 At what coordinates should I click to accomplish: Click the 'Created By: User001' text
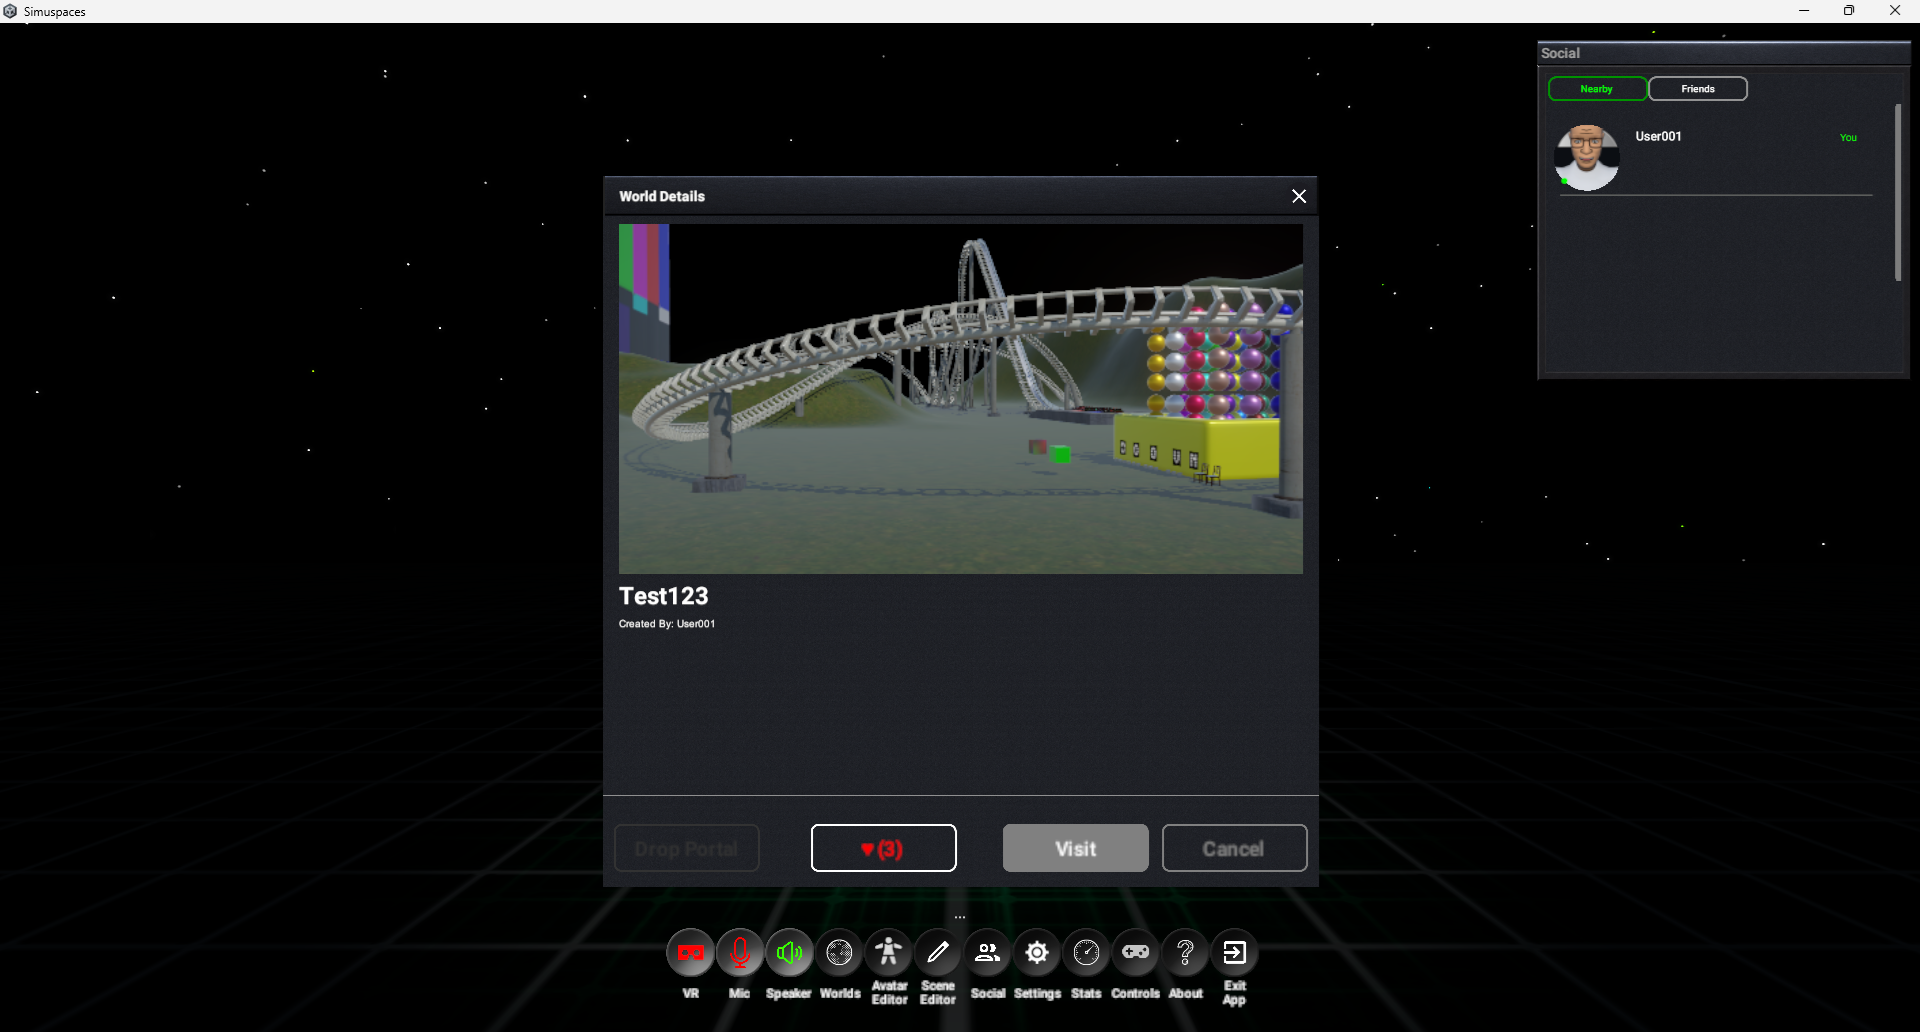pyautogui.click(x=667, y=624)
